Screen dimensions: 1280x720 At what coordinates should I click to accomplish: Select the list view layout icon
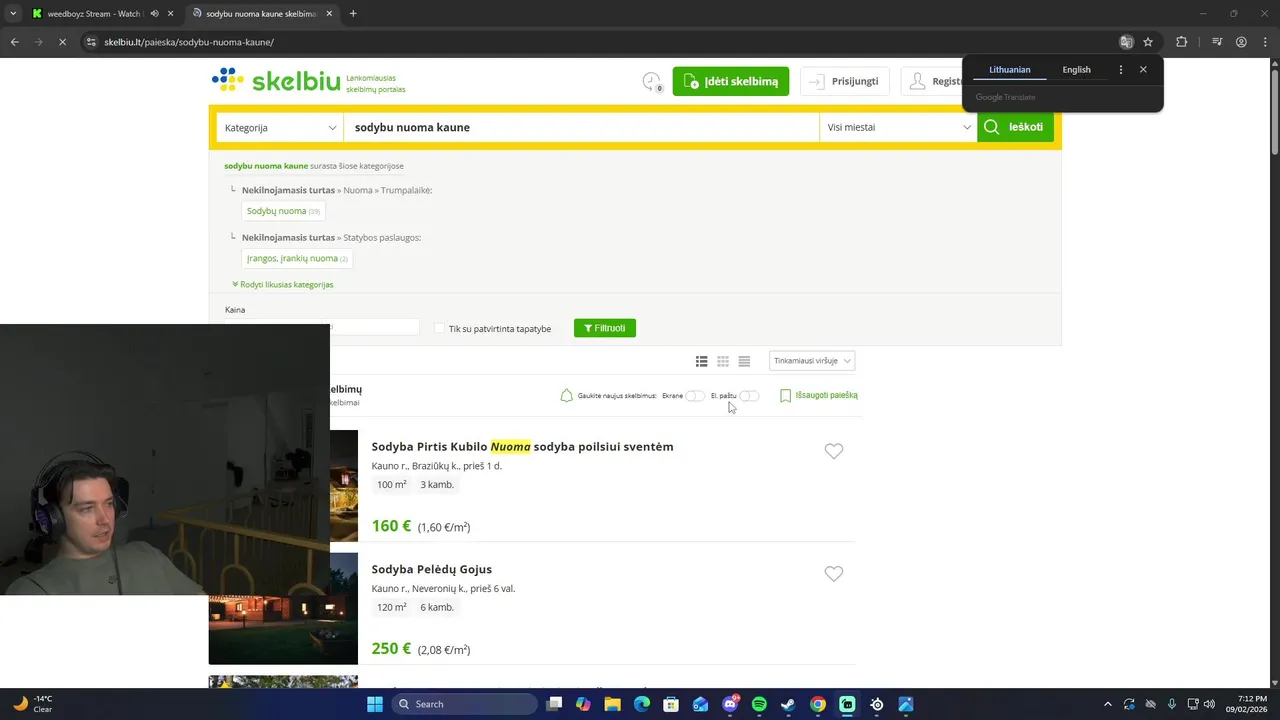click(x=702, y=361)
